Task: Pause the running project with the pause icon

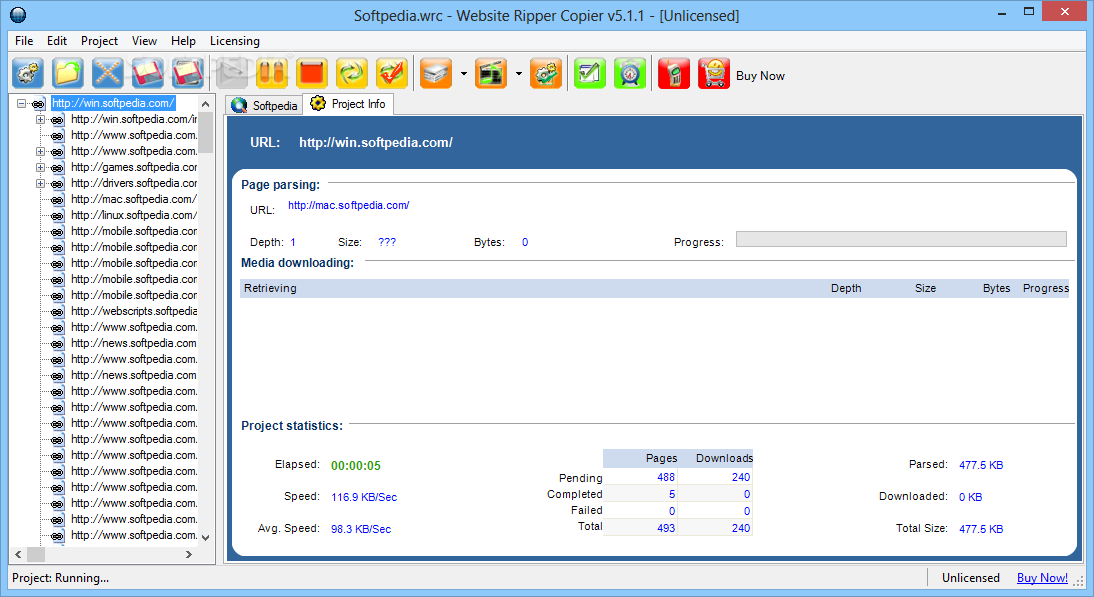Action: (x=272, y=74)
